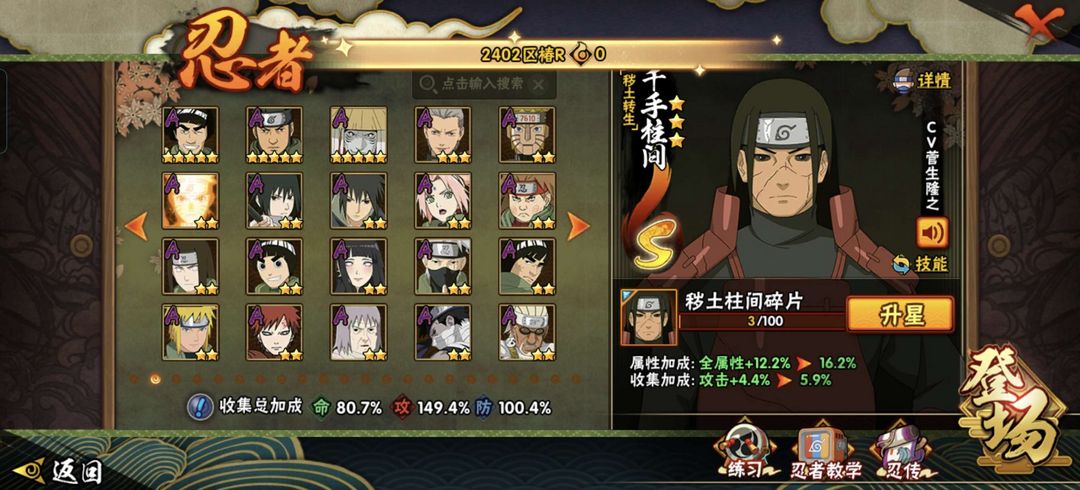Select the masked Kakashi ninja portrait
Screen dimensions: 1080x490
click(443, 266)
